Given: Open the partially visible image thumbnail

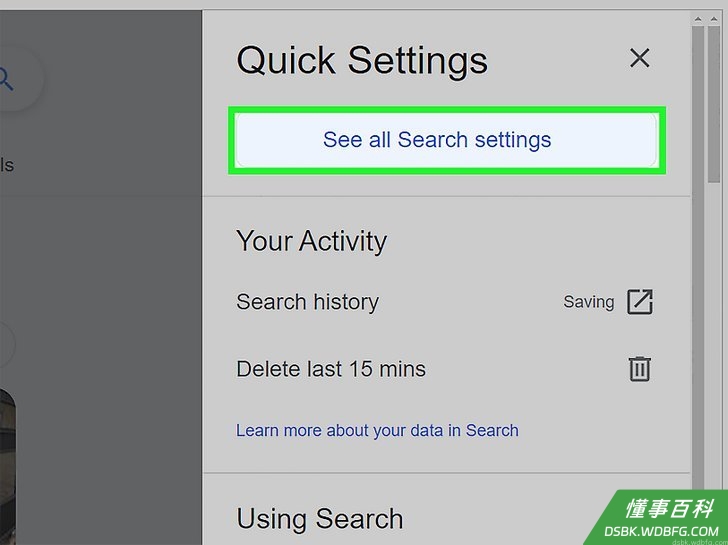Looking at the screenshot, I should pyautogui.click(x=7, y=467).
